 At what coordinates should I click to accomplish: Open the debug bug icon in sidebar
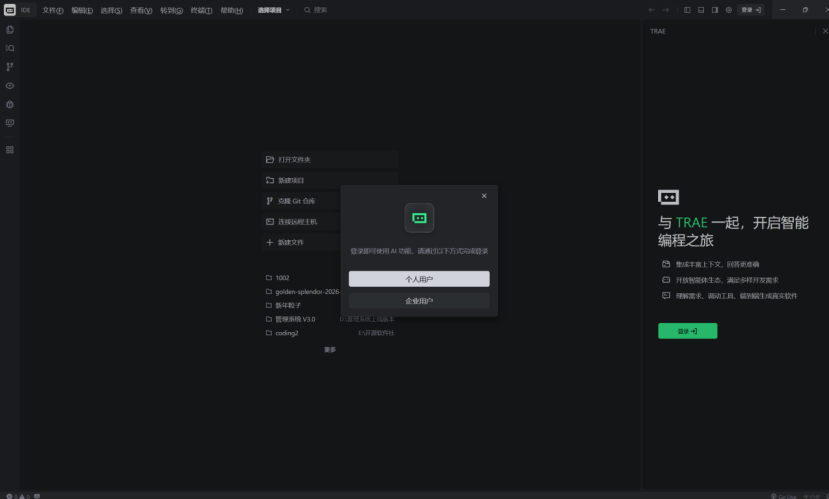pyautogui.click(x=10, y=104)
